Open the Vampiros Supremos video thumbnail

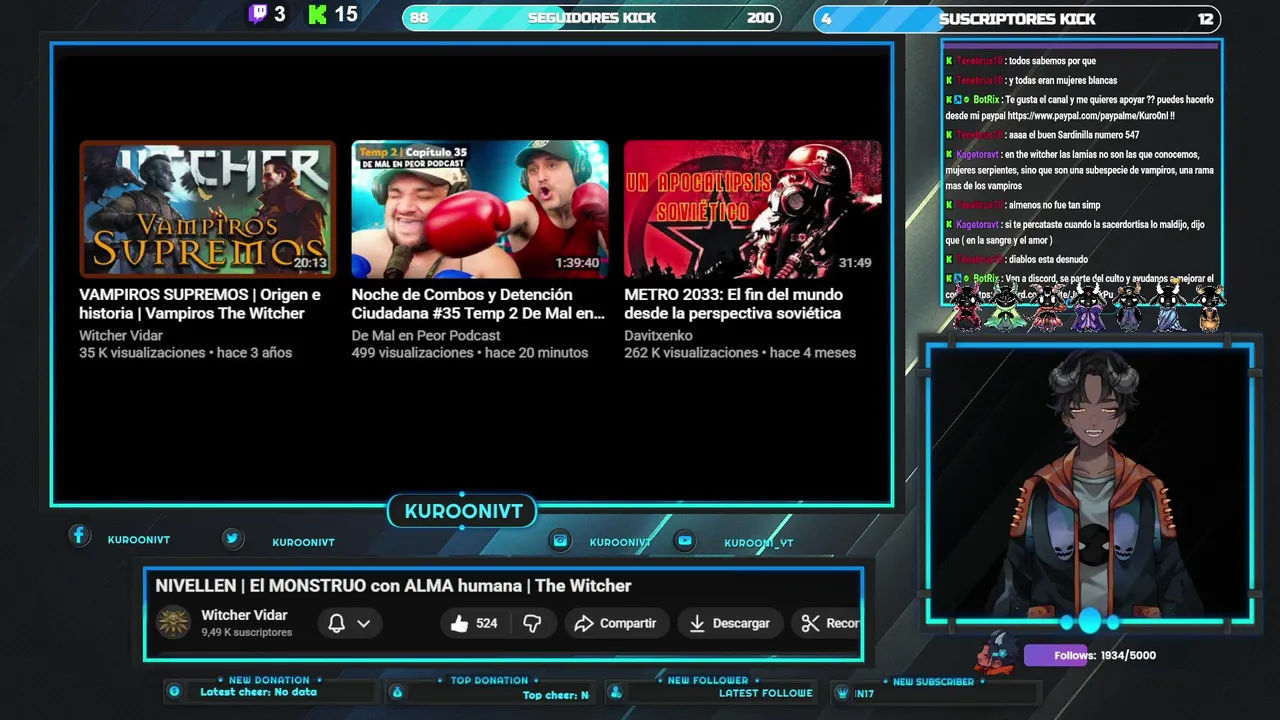tap(208, 209)
